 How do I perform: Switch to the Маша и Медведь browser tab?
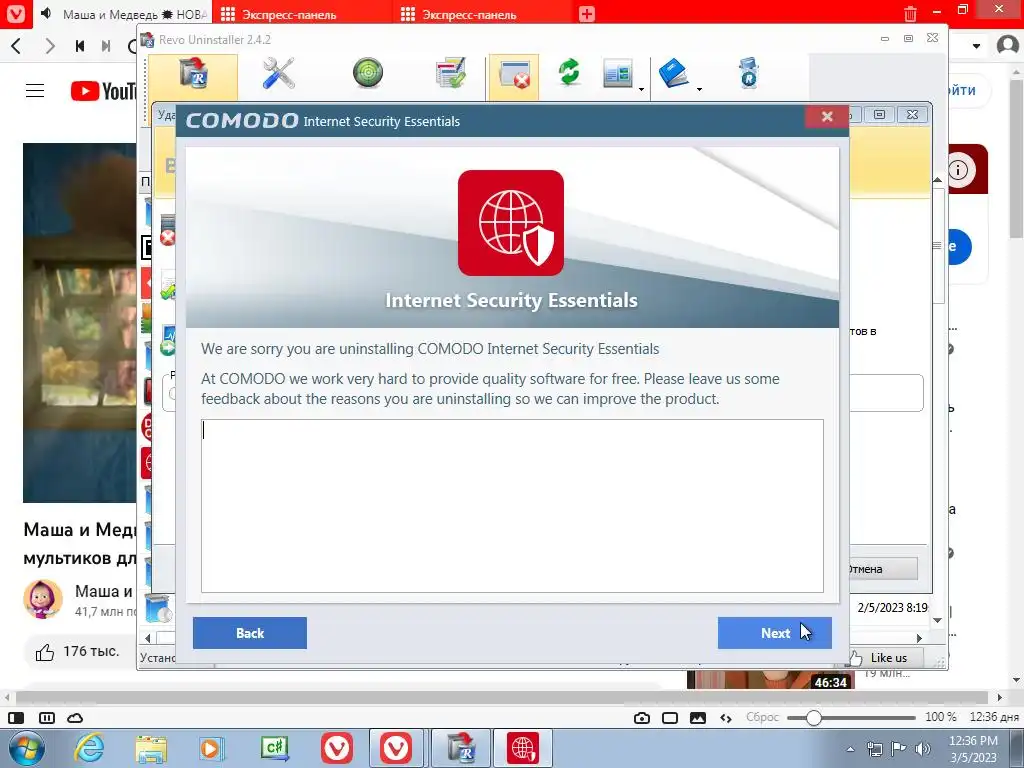click(x=125, y=14)
